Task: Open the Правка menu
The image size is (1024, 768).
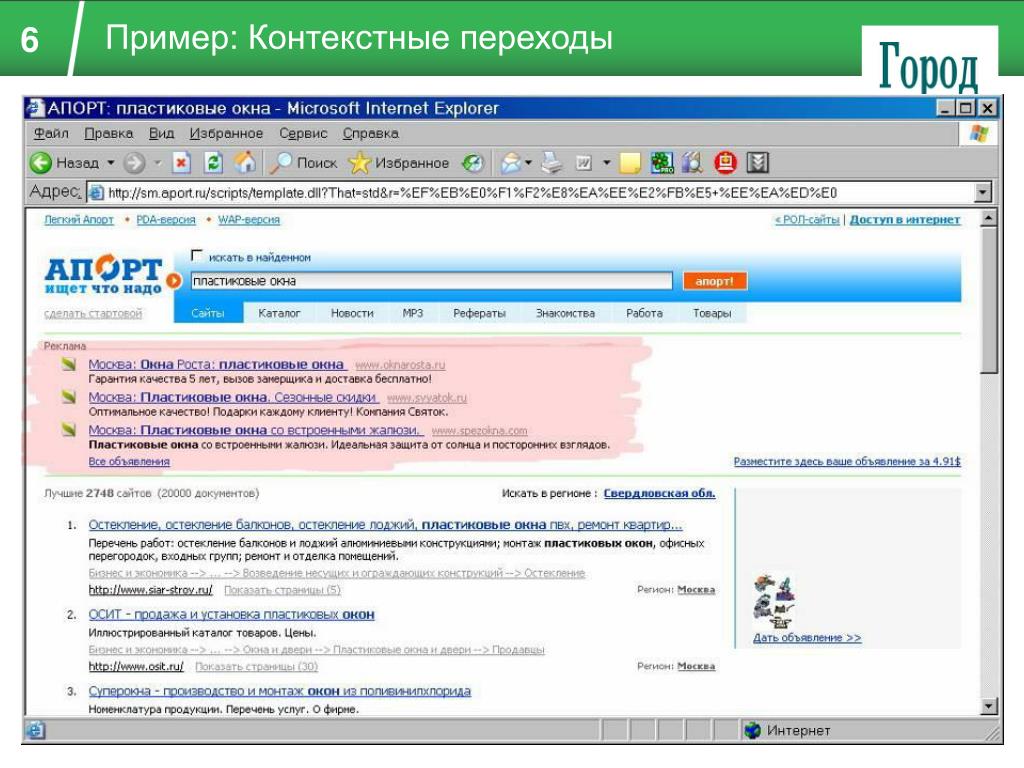Action: [108, 133]
